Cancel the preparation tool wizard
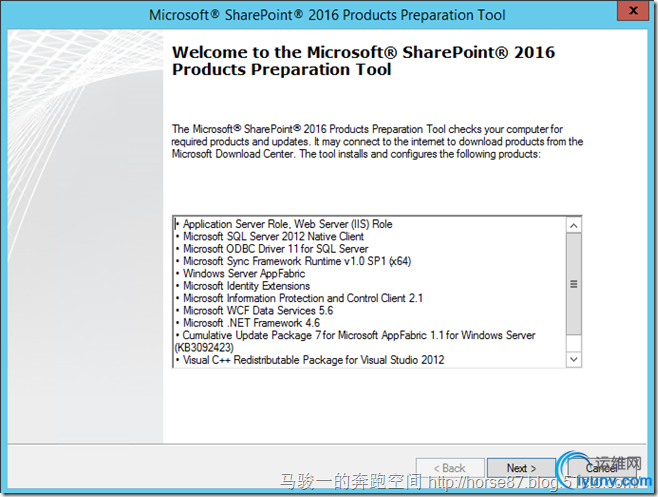The width and height of the screenshot is (658, 497). coord(601,468)
